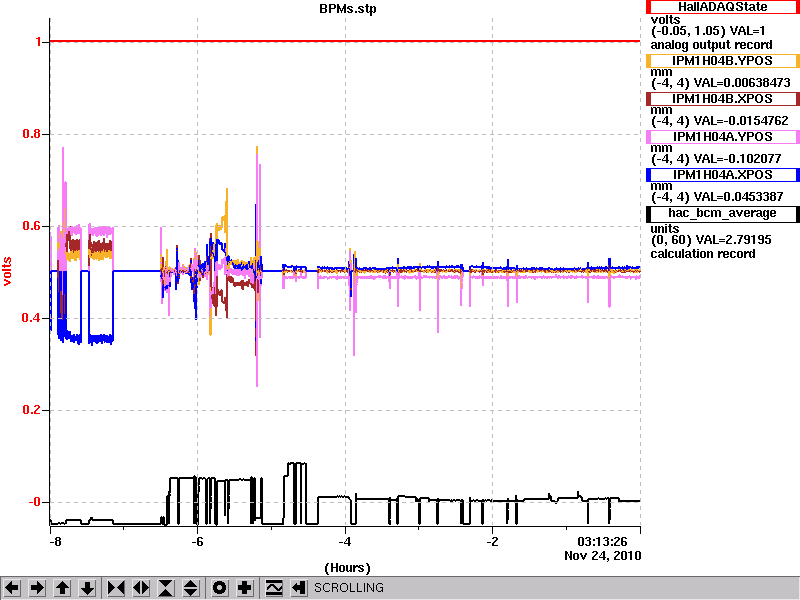Click the 0.2 tick label on the y-axis

(32, 410)
